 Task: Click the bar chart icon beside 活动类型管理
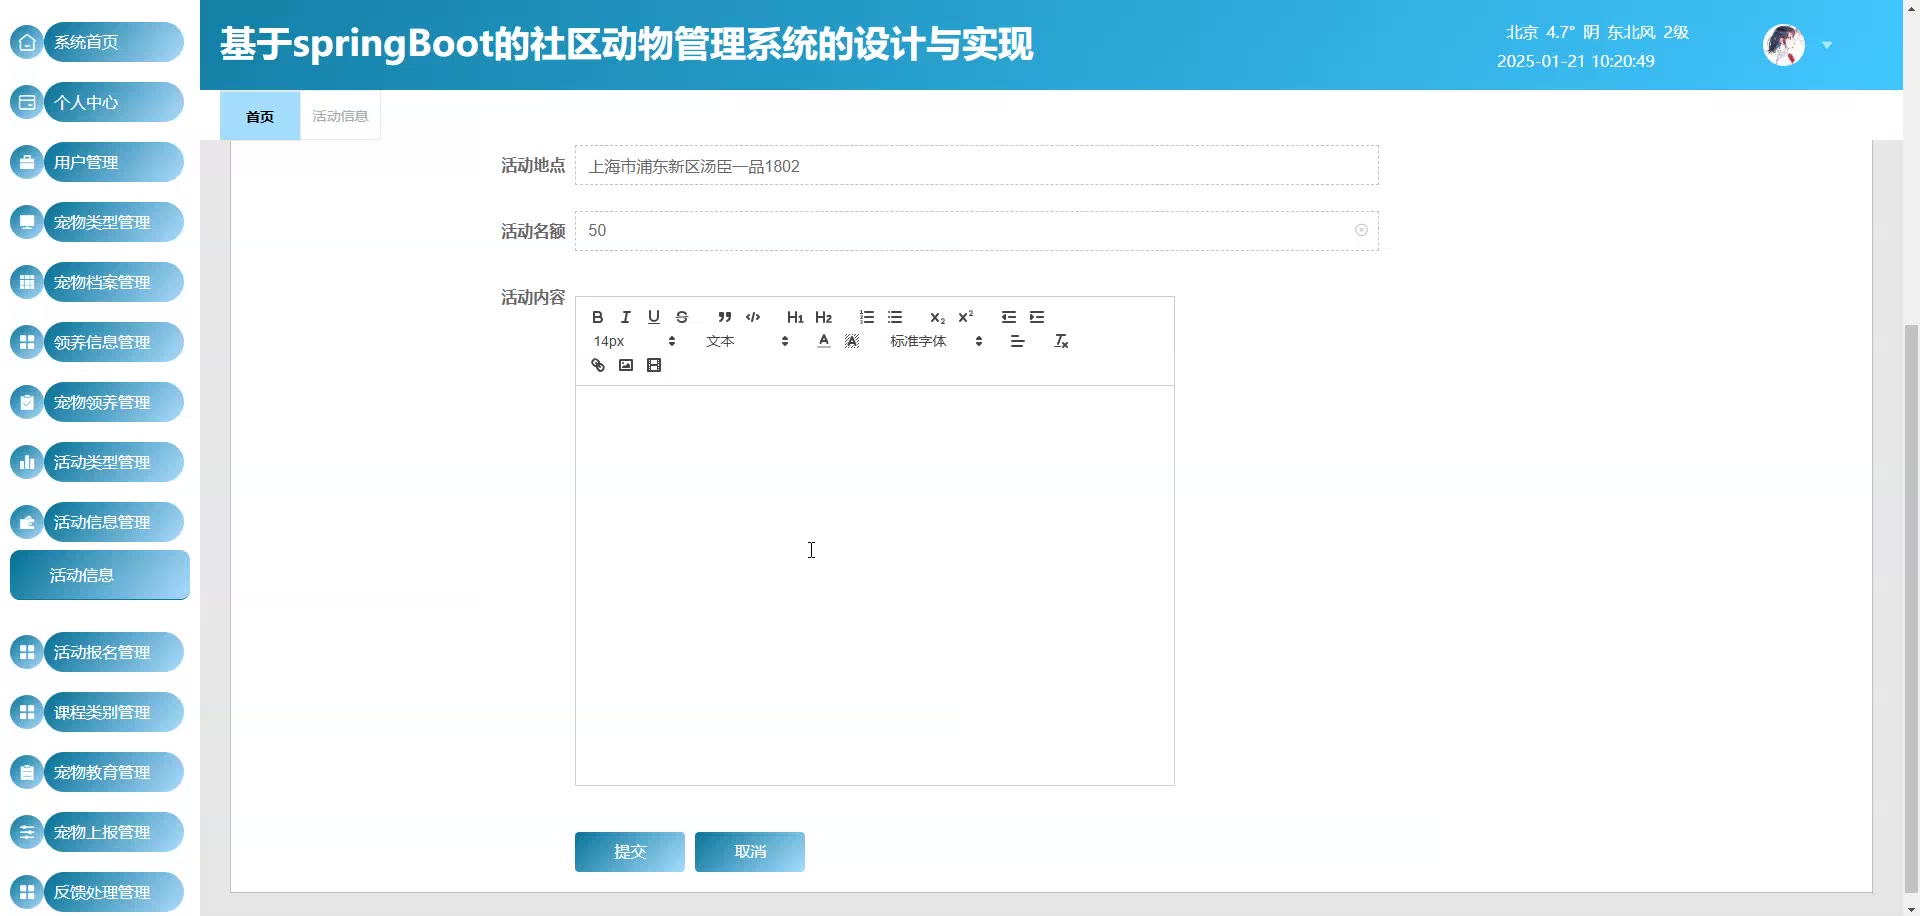27,462
